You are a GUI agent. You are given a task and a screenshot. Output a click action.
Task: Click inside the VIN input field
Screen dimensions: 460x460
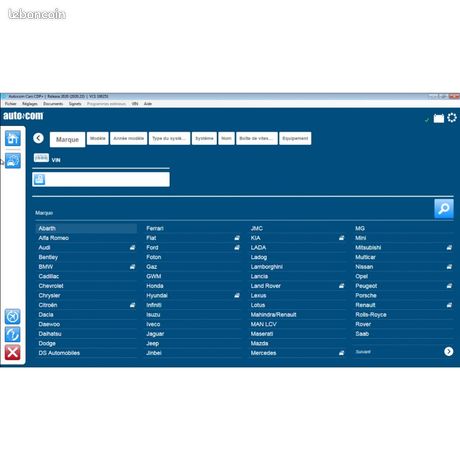(x=101, y=179)
